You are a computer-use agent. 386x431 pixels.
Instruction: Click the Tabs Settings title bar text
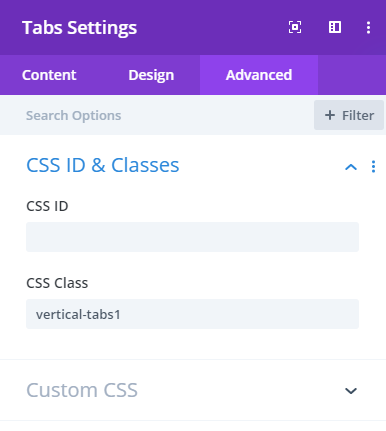point(79,28)
